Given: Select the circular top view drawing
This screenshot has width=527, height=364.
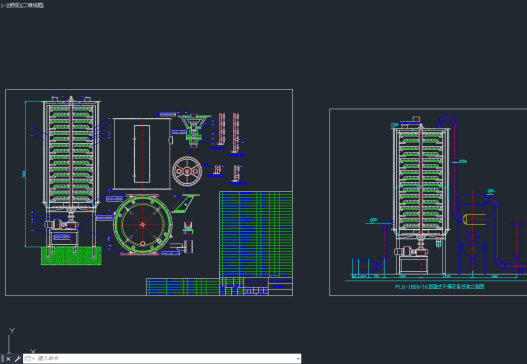Looking at the screenshot, I should pyautogui.click(x=143, y=225).
